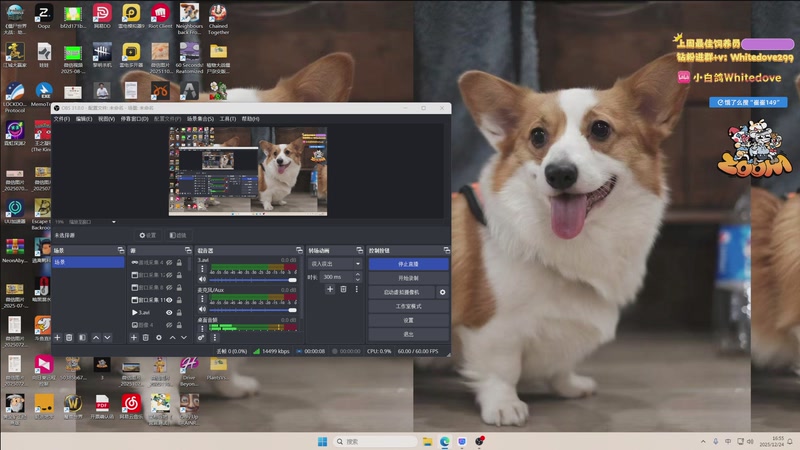This screenshot has width=800, height=450.
Task: Unlock the 窗口采集 11 source
Action: point(179,300)
